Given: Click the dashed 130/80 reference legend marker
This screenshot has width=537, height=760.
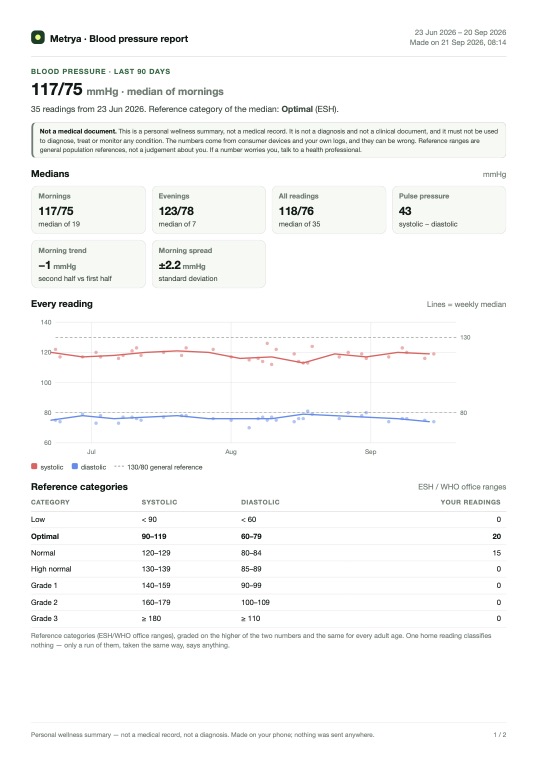Looking at the screenshot, I should pos(119,467).
